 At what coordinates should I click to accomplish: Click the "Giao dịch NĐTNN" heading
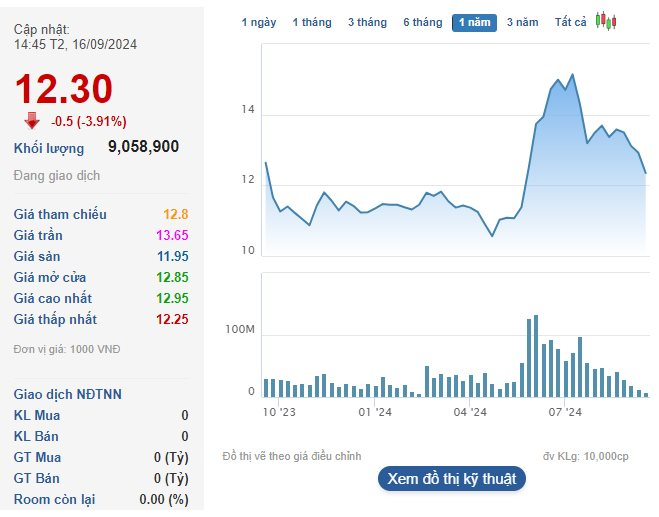[68, 394]
